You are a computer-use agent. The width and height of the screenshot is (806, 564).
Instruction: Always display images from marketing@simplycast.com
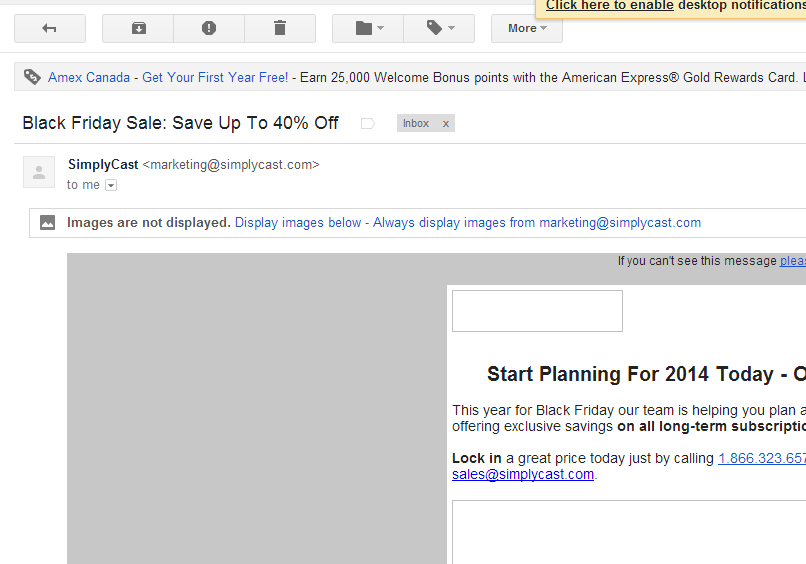pyautogui.click(x=537, y=223)
